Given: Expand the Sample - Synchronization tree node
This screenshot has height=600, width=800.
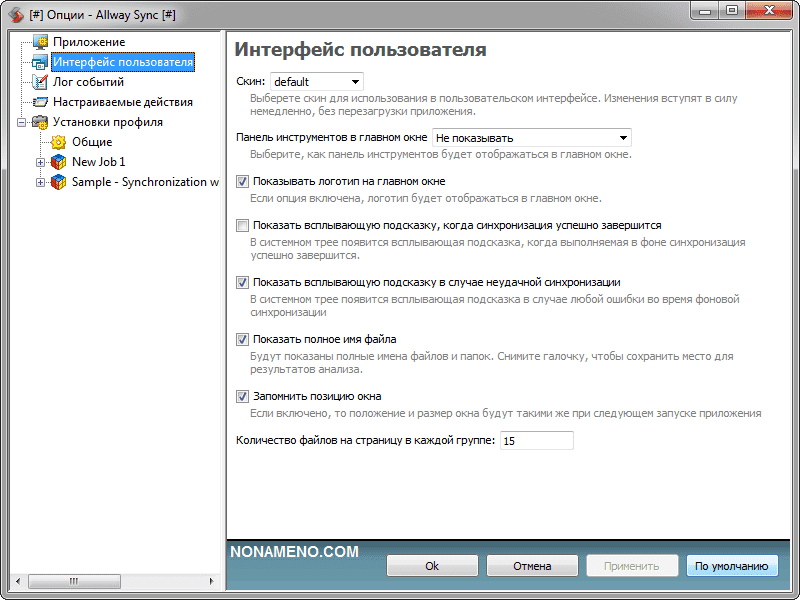Looking at the screenshot, I should point(41,182).
